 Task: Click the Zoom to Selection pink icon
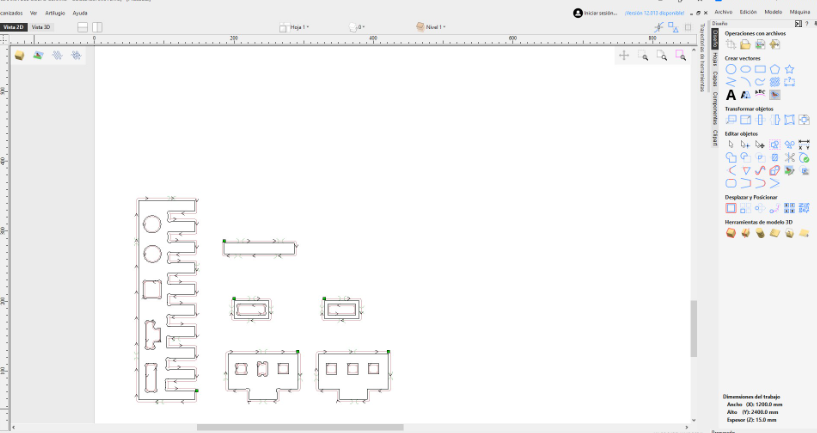(680, 56)
